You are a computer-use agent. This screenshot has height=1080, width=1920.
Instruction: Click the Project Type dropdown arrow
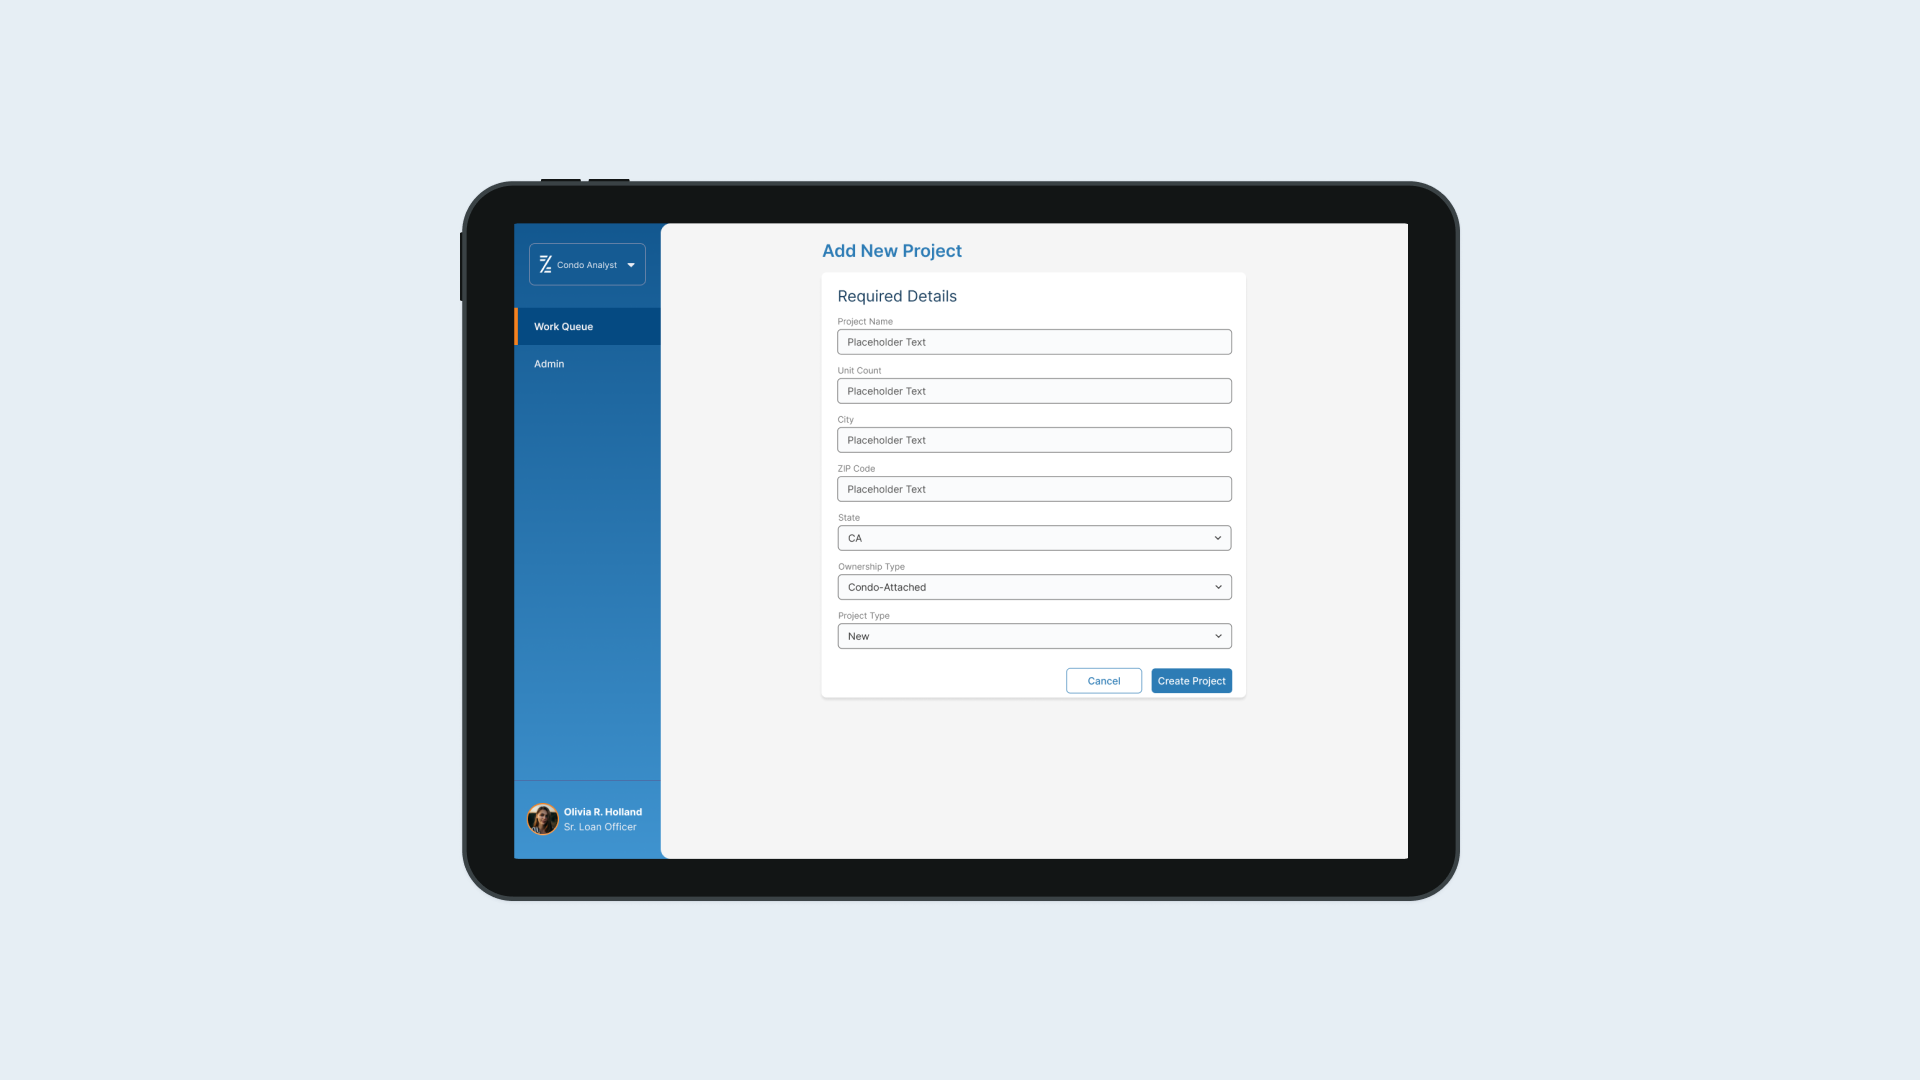[1218, 636]
